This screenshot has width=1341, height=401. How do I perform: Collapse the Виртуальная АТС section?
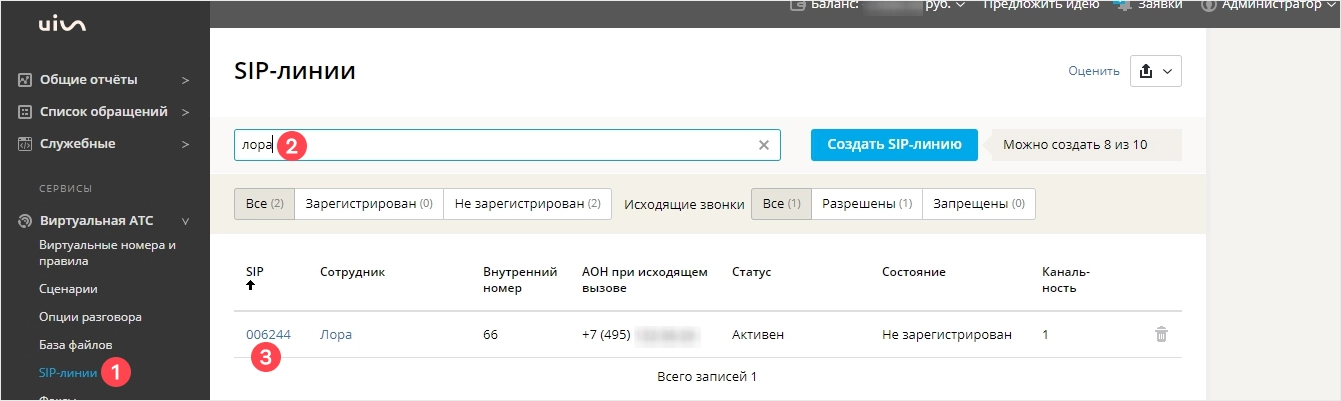[185, 221]
